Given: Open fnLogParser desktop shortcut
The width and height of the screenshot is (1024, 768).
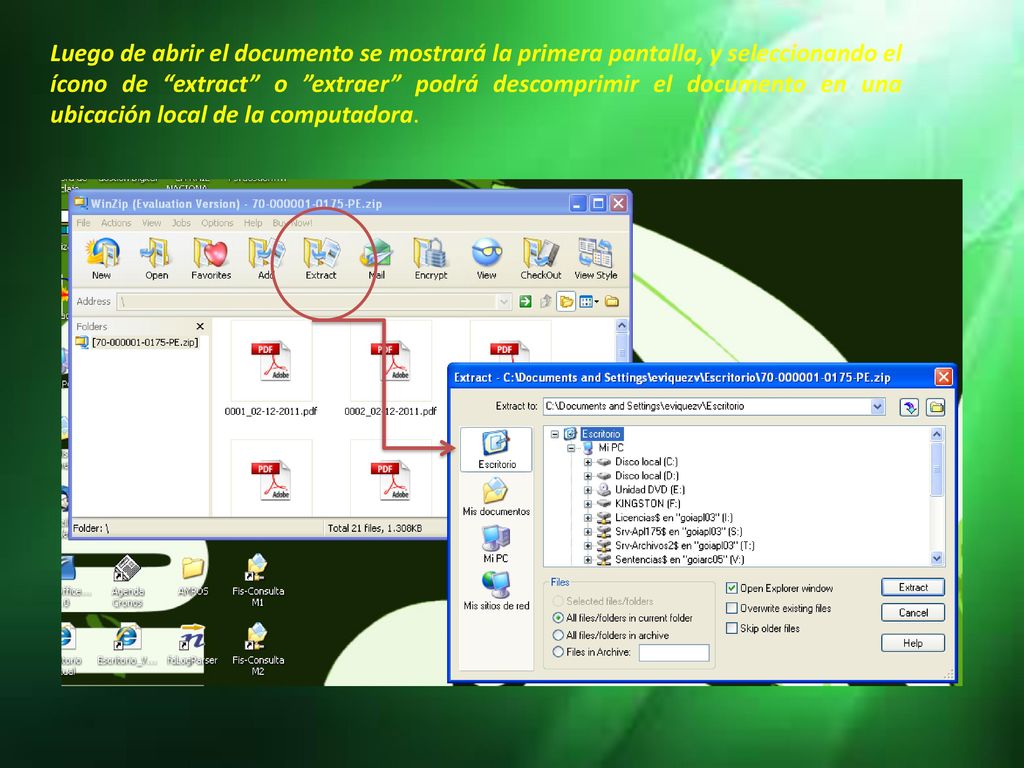Looking at the screenshot, I should pyautogui.click(x=192, y=645).
